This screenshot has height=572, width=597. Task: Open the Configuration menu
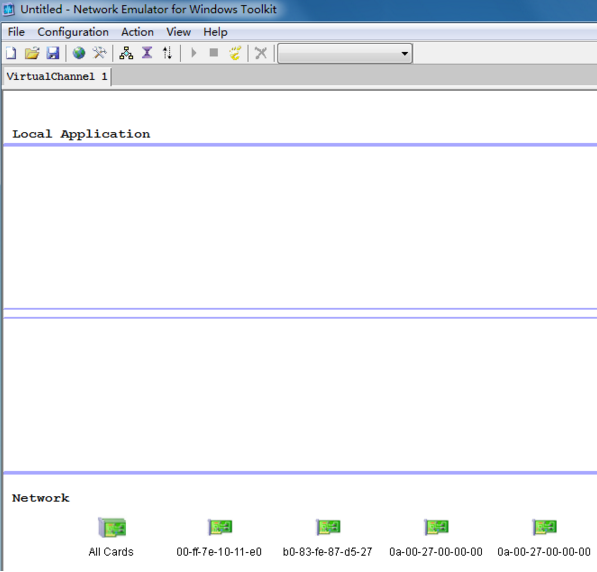coord(73,32)
